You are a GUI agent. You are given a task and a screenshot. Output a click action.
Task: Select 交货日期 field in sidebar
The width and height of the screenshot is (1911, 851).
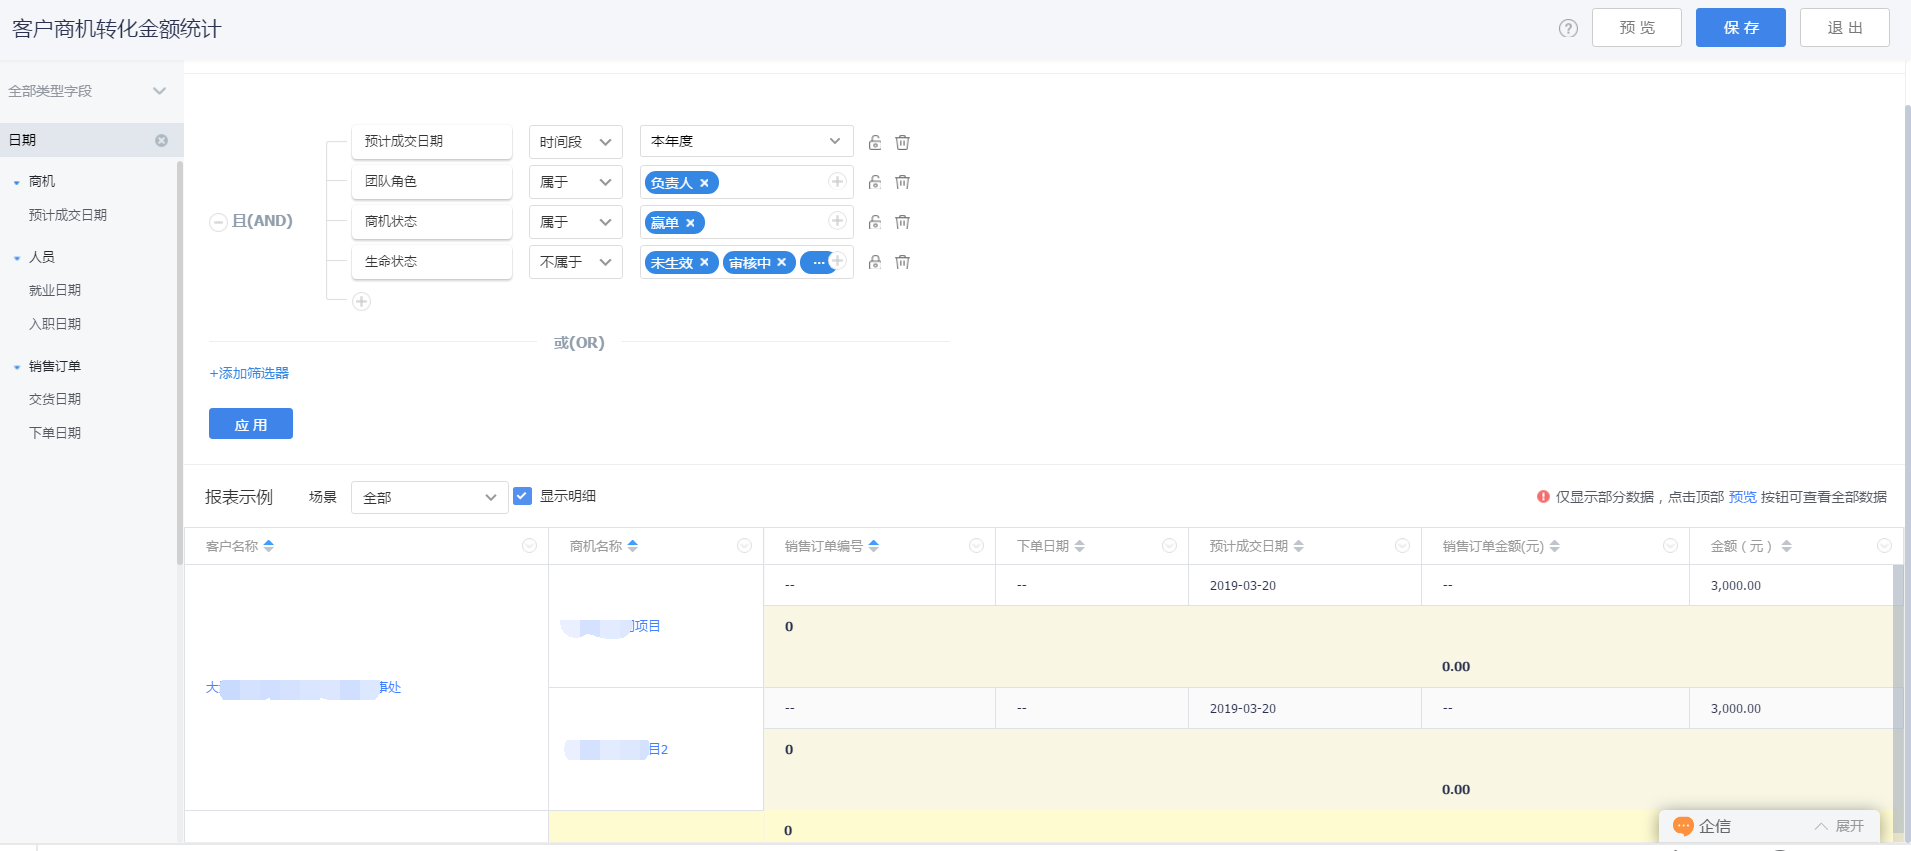pyautogui.click(x=55, y=399)
